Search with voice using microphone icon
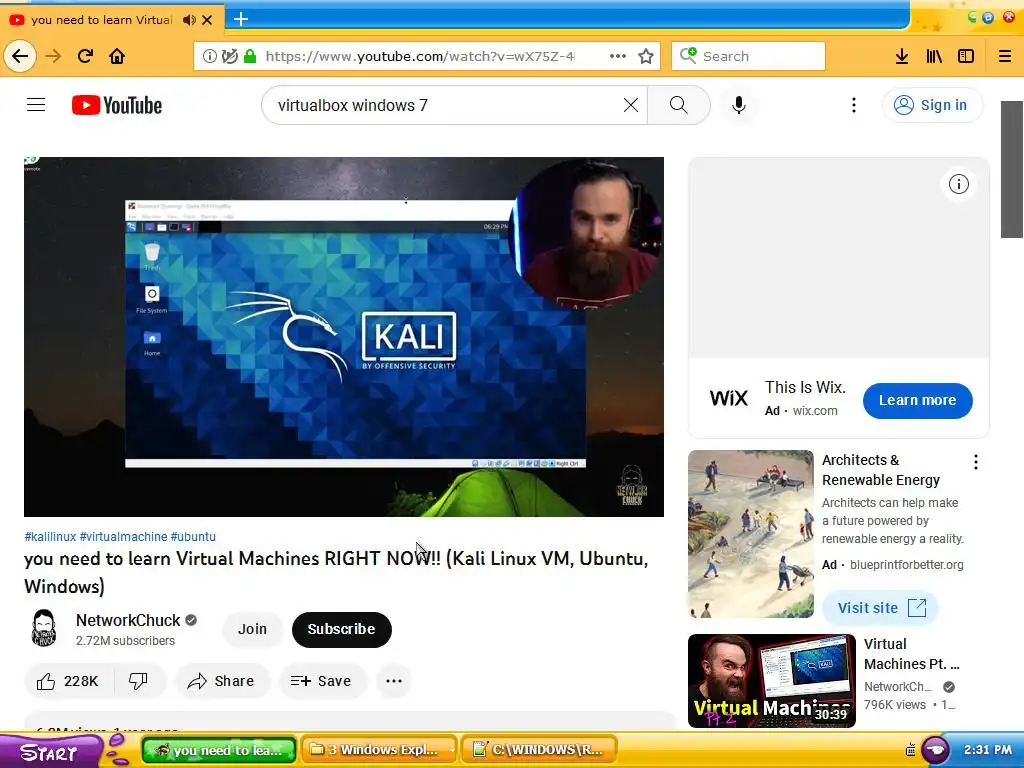This screenshot has width=1024, height=768. (x=739, y=105)
